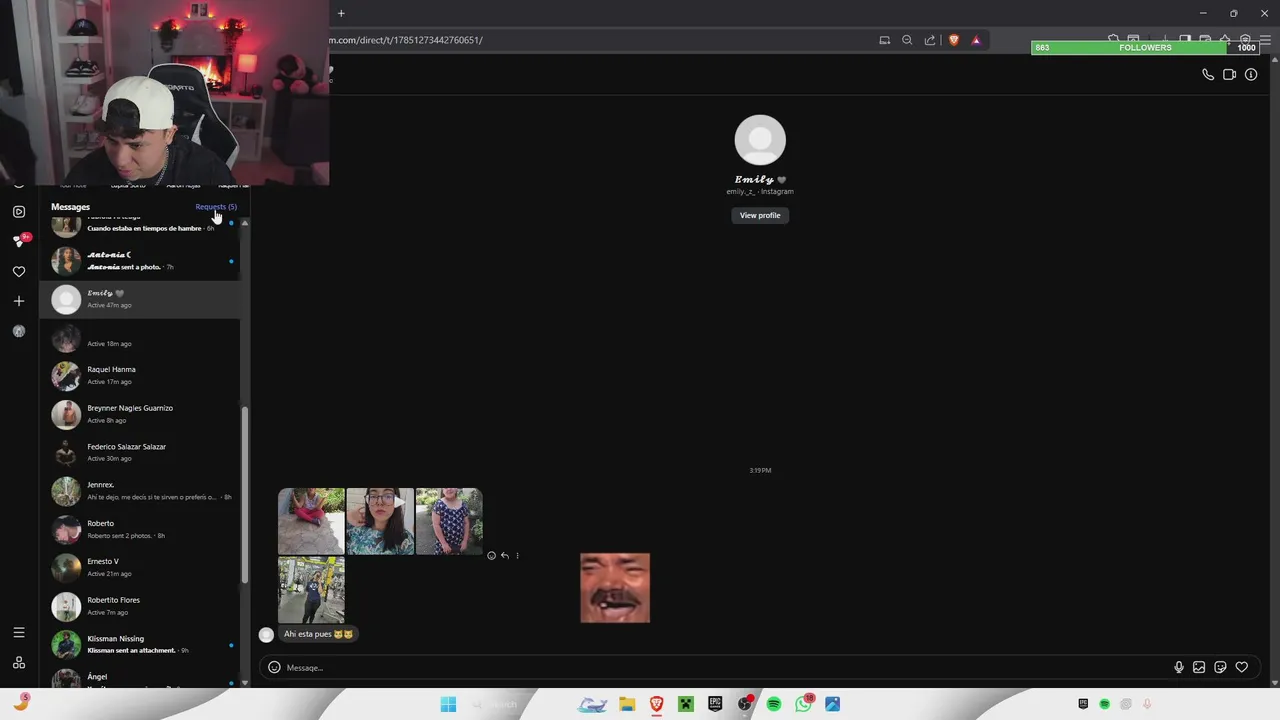Open Messages icon with notification badge
This screenshot has height=720, width=1280.
pyautogui.click(x=19, y=241)
